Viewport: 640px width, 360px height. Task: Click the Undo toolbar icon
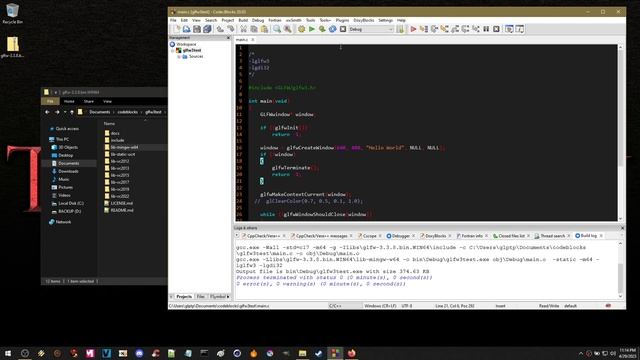point(220,29)
